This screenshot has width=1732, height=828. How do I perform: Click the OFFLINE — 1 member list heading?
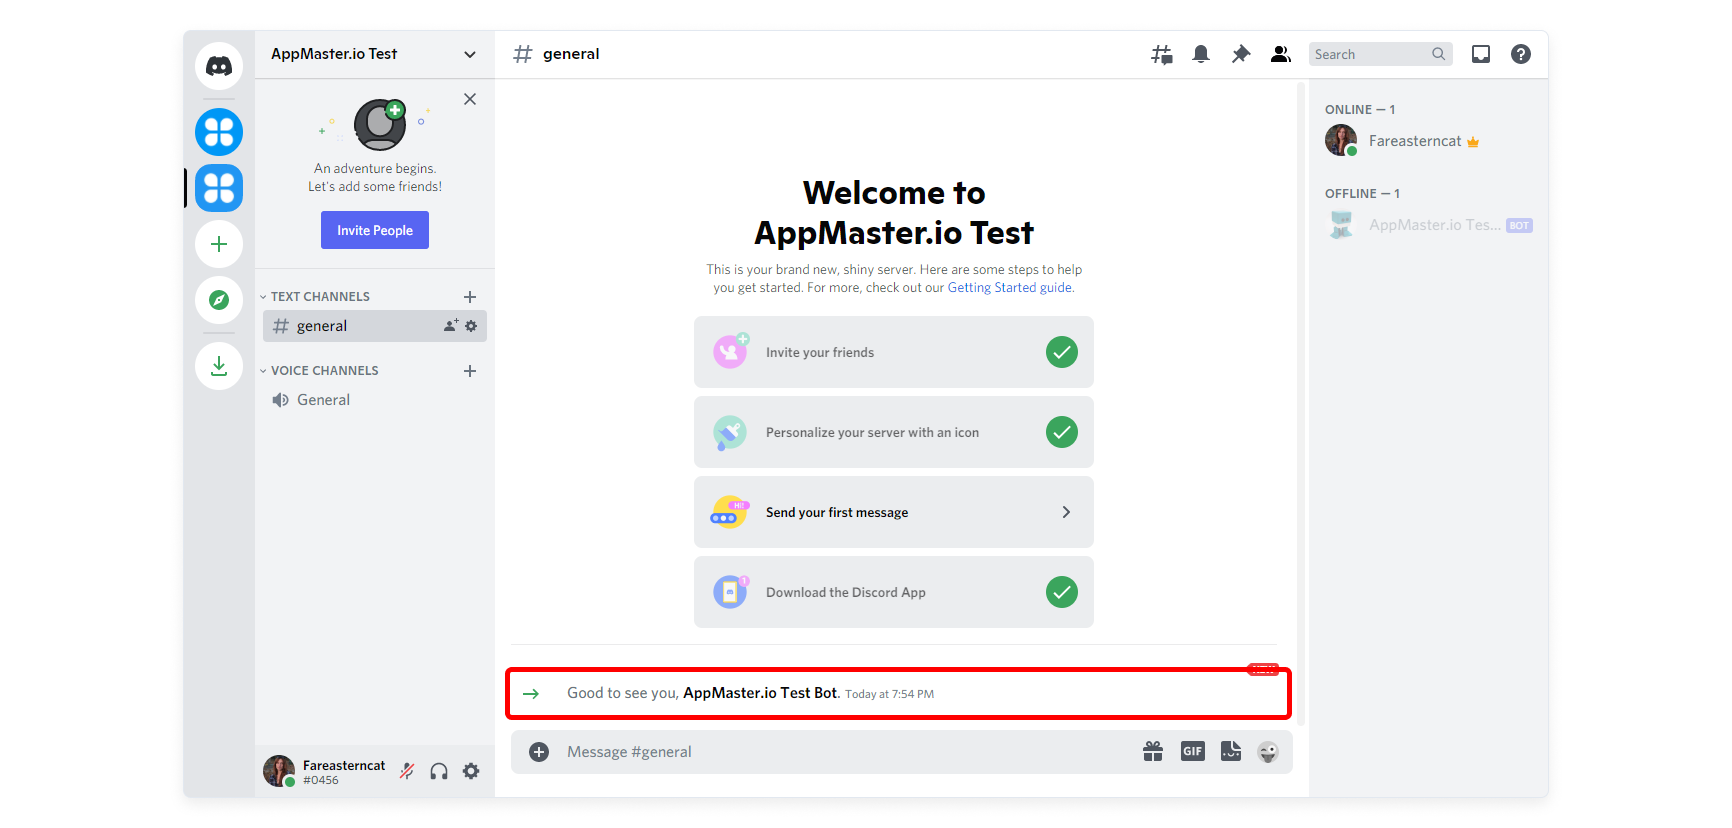tap(1362, 194)
